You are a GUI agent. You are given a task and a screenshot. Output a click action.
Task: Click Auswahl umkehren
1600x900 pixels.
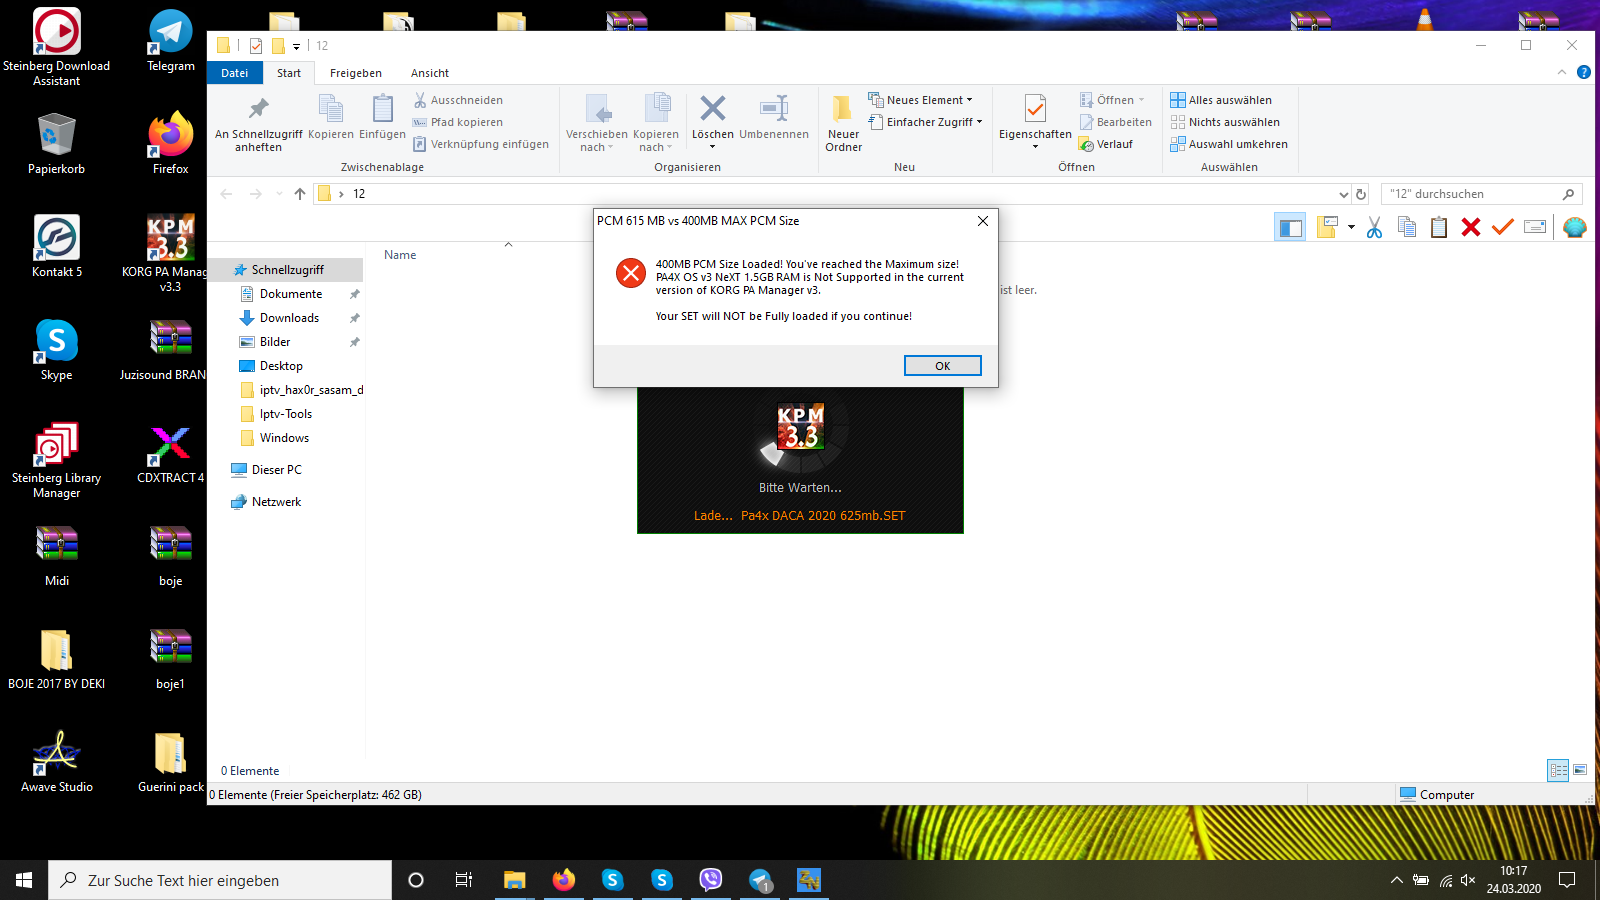click(x=1229, y=144)
